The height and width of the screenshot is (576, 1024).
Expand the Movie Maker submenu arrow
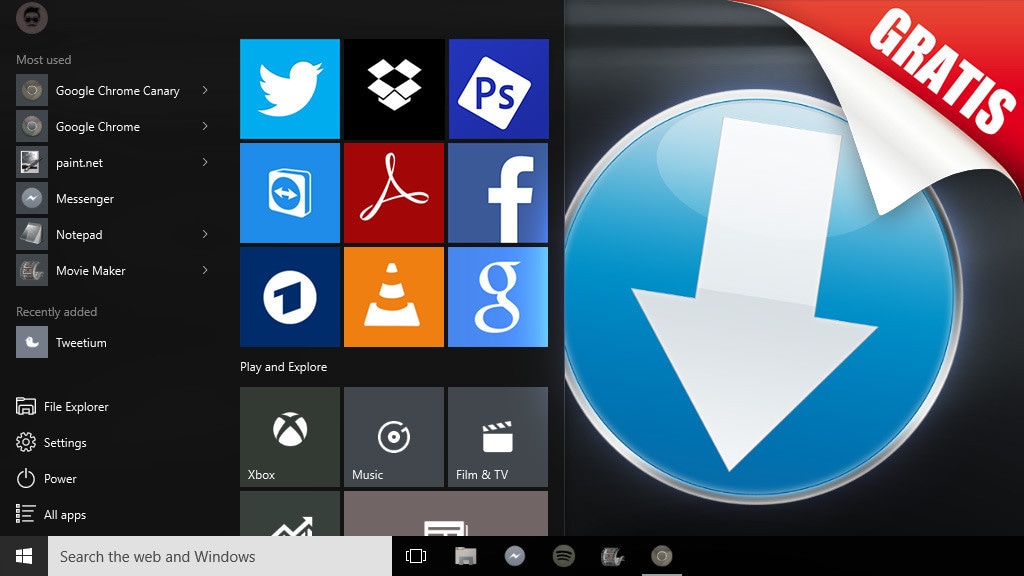pos(205,270)
